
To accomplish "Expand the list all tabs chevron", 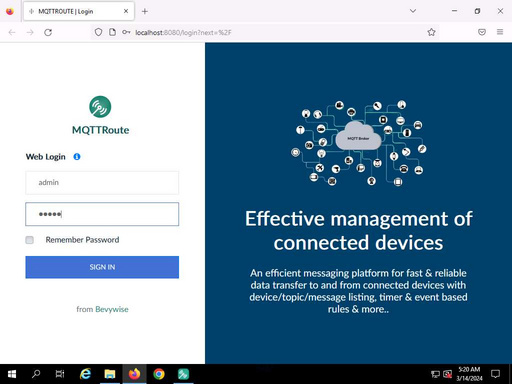I will coord(413,11).
